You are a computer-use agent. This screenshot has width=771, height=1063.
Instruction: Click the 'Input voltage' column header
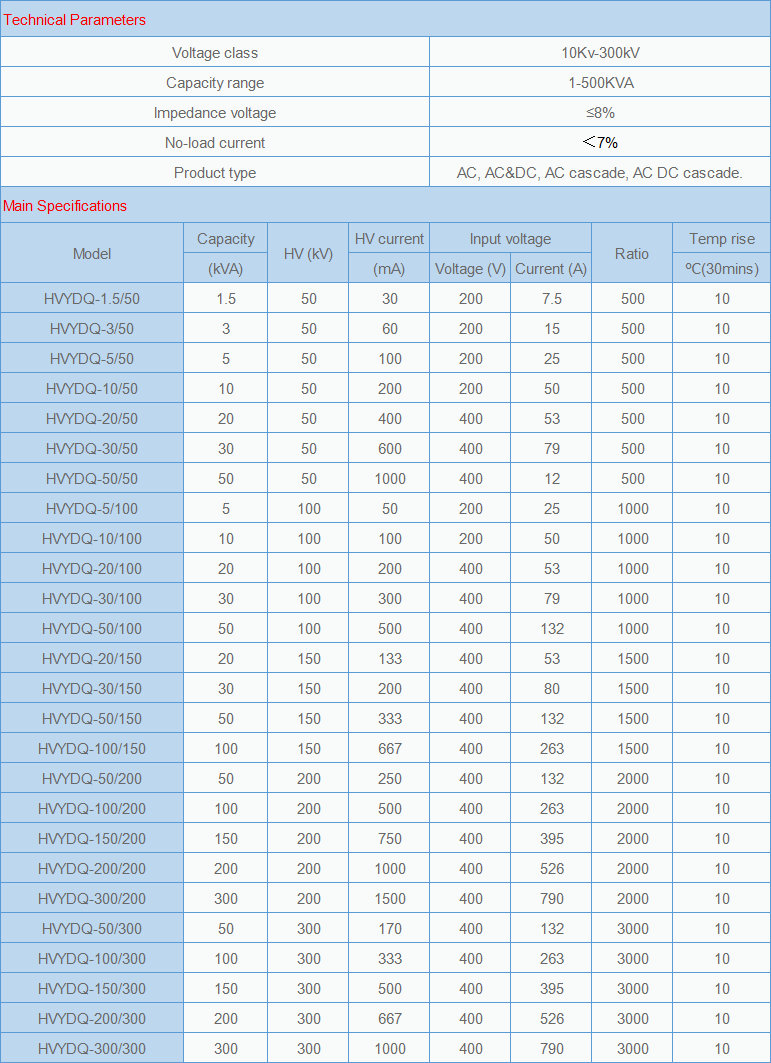pyautogui.click(x=510, y=239)
